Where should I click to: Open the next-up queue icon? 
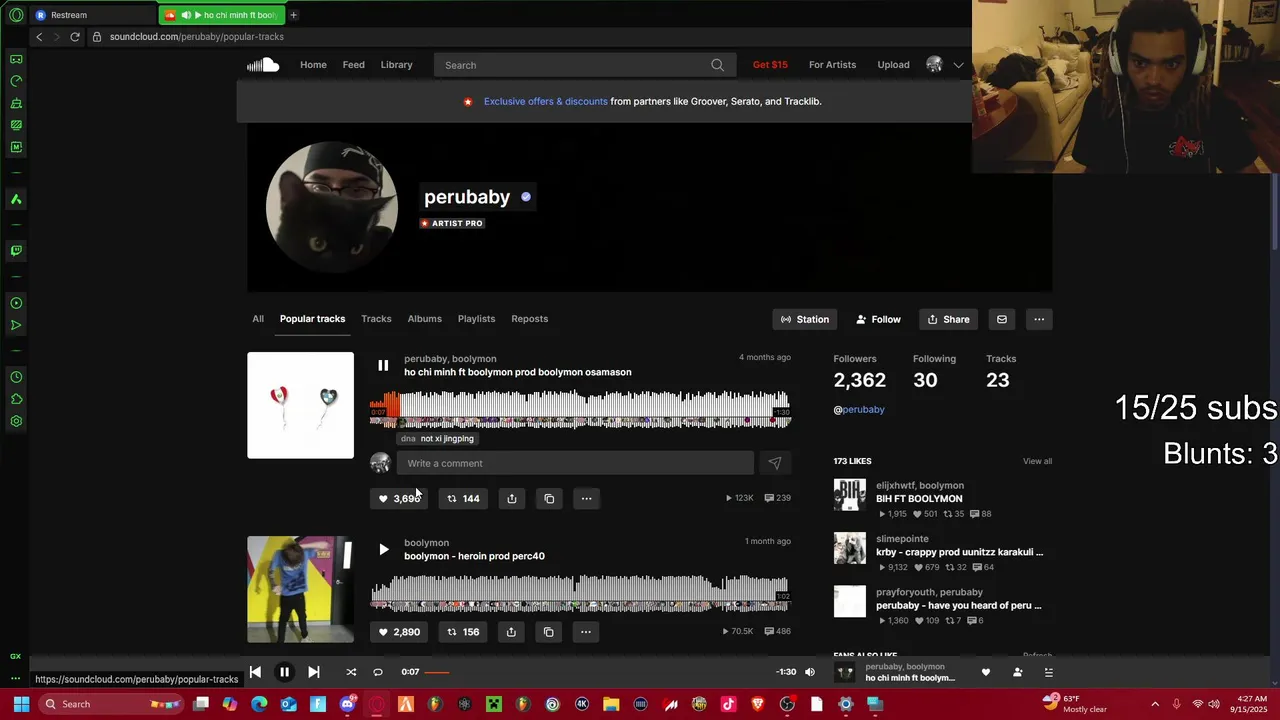1048,672
